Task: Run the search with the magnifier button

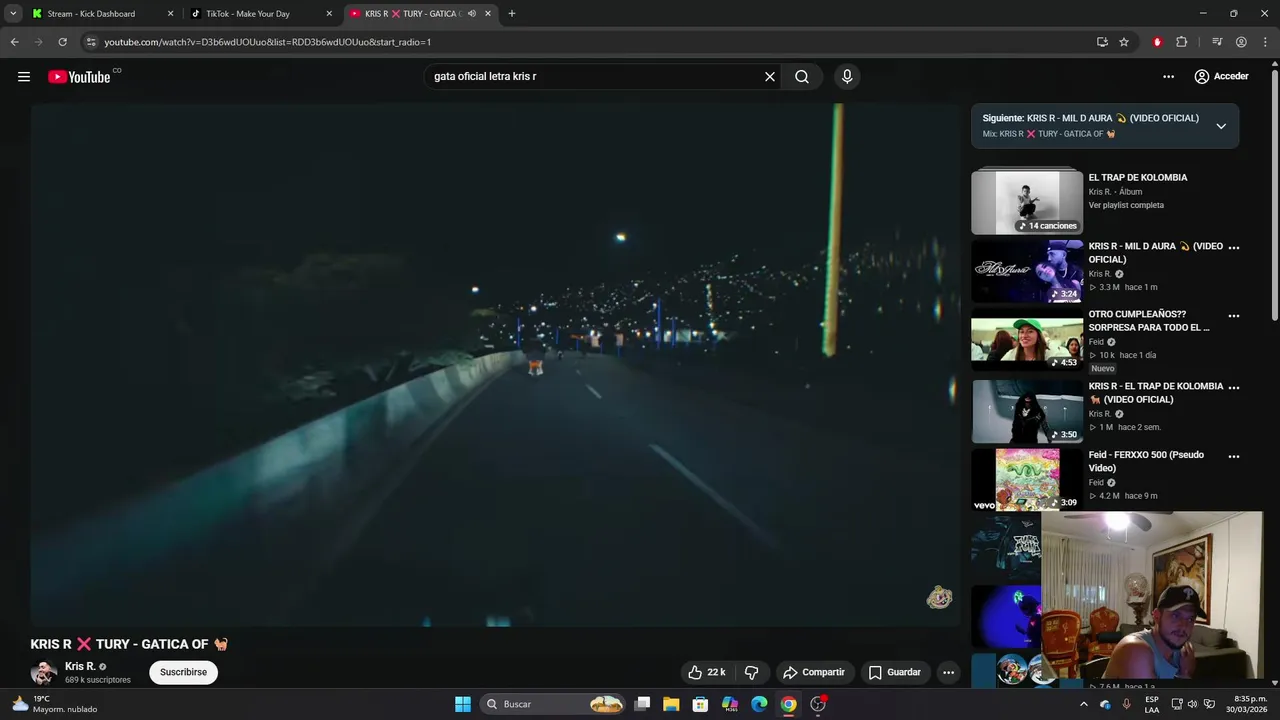Action: [802, 77]
